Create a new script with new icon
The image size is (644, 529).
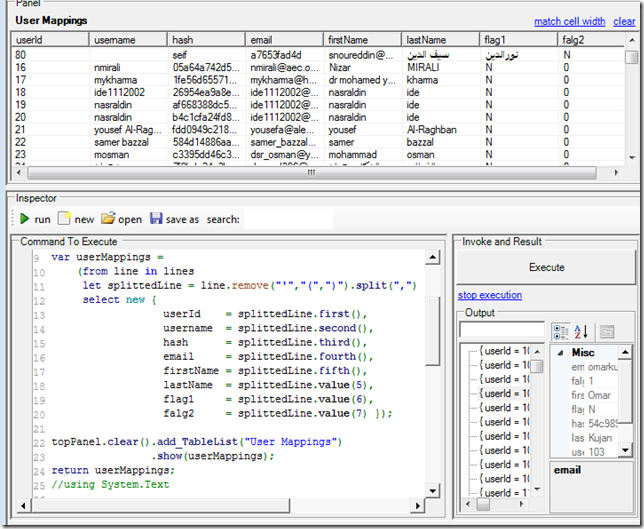[65, 219]
